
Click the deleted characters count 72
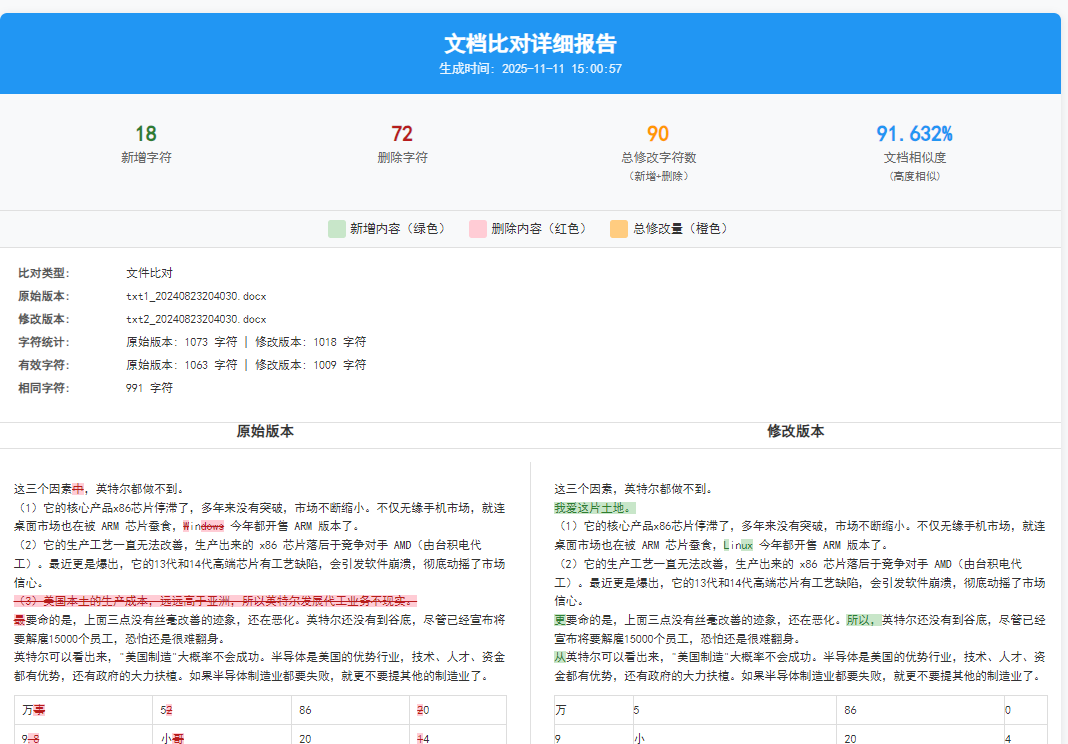[402, 134]
